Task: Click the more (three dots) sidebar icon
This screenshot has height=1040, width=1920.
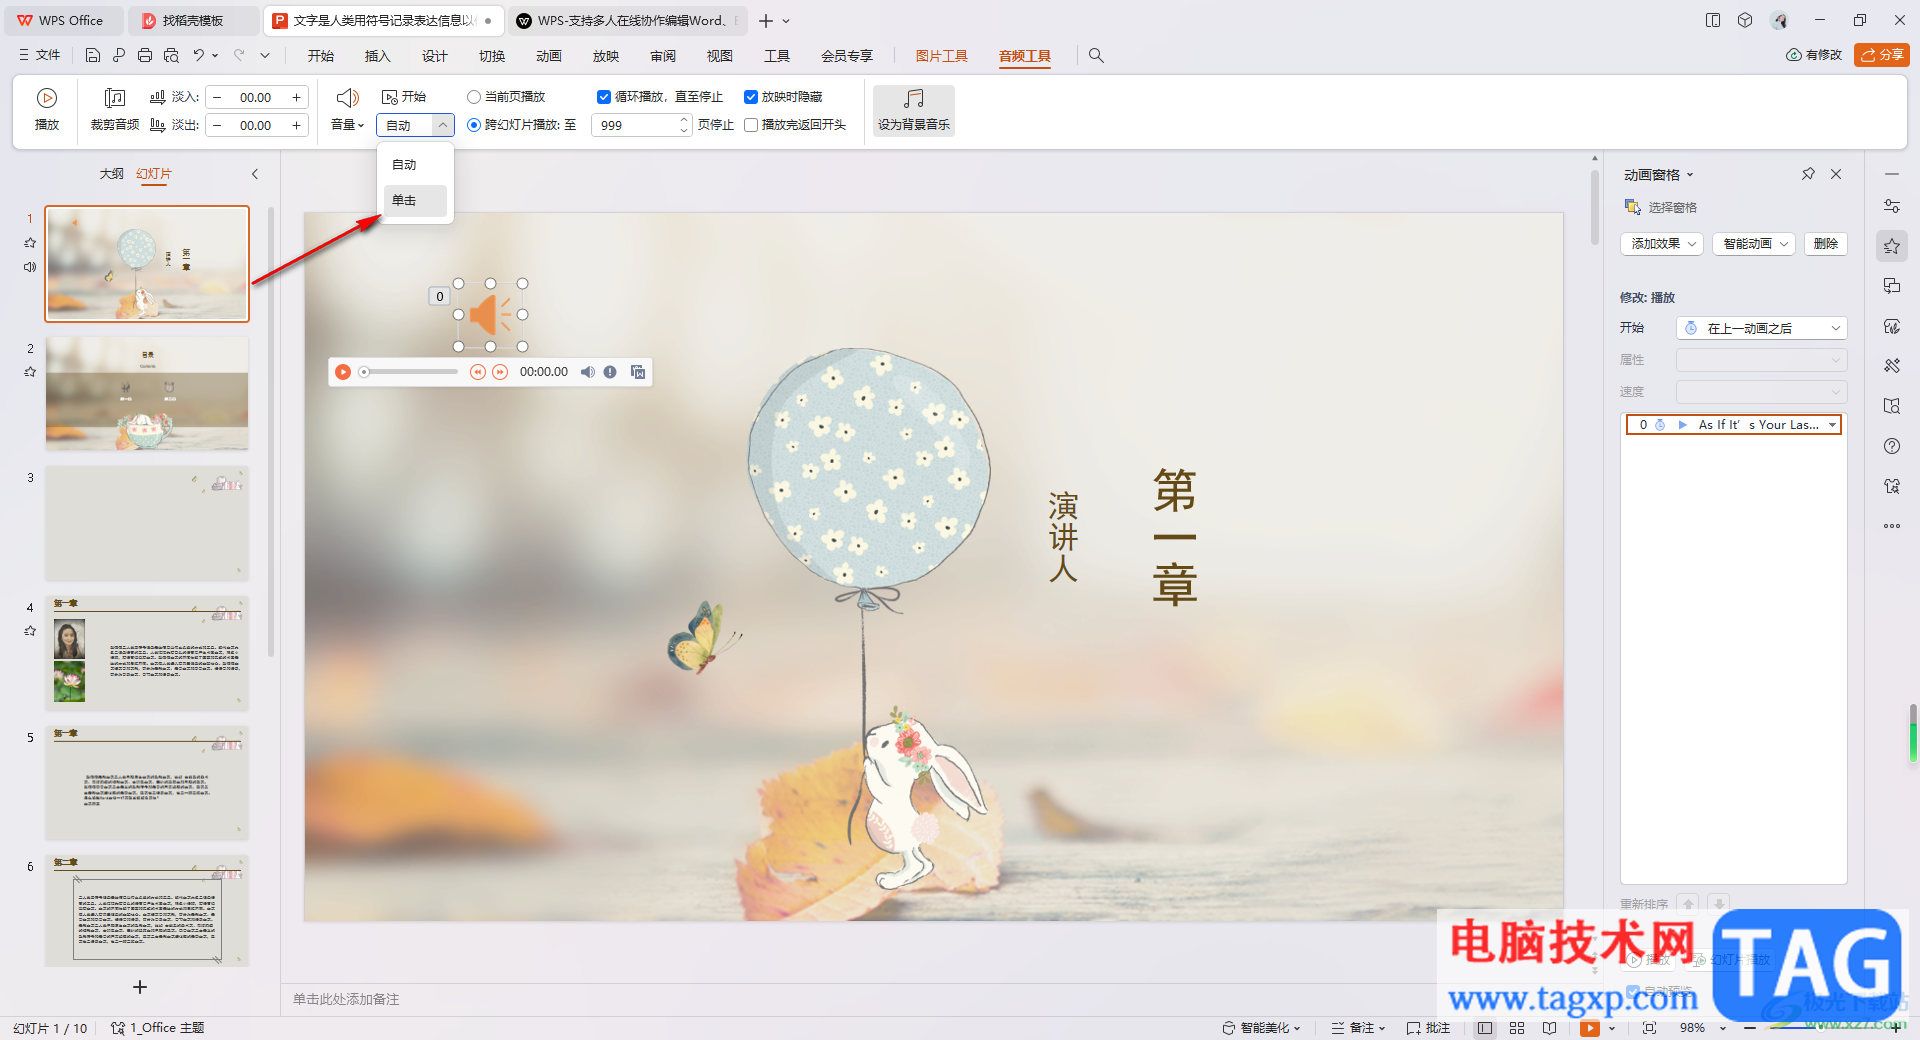Action: 1892,526
